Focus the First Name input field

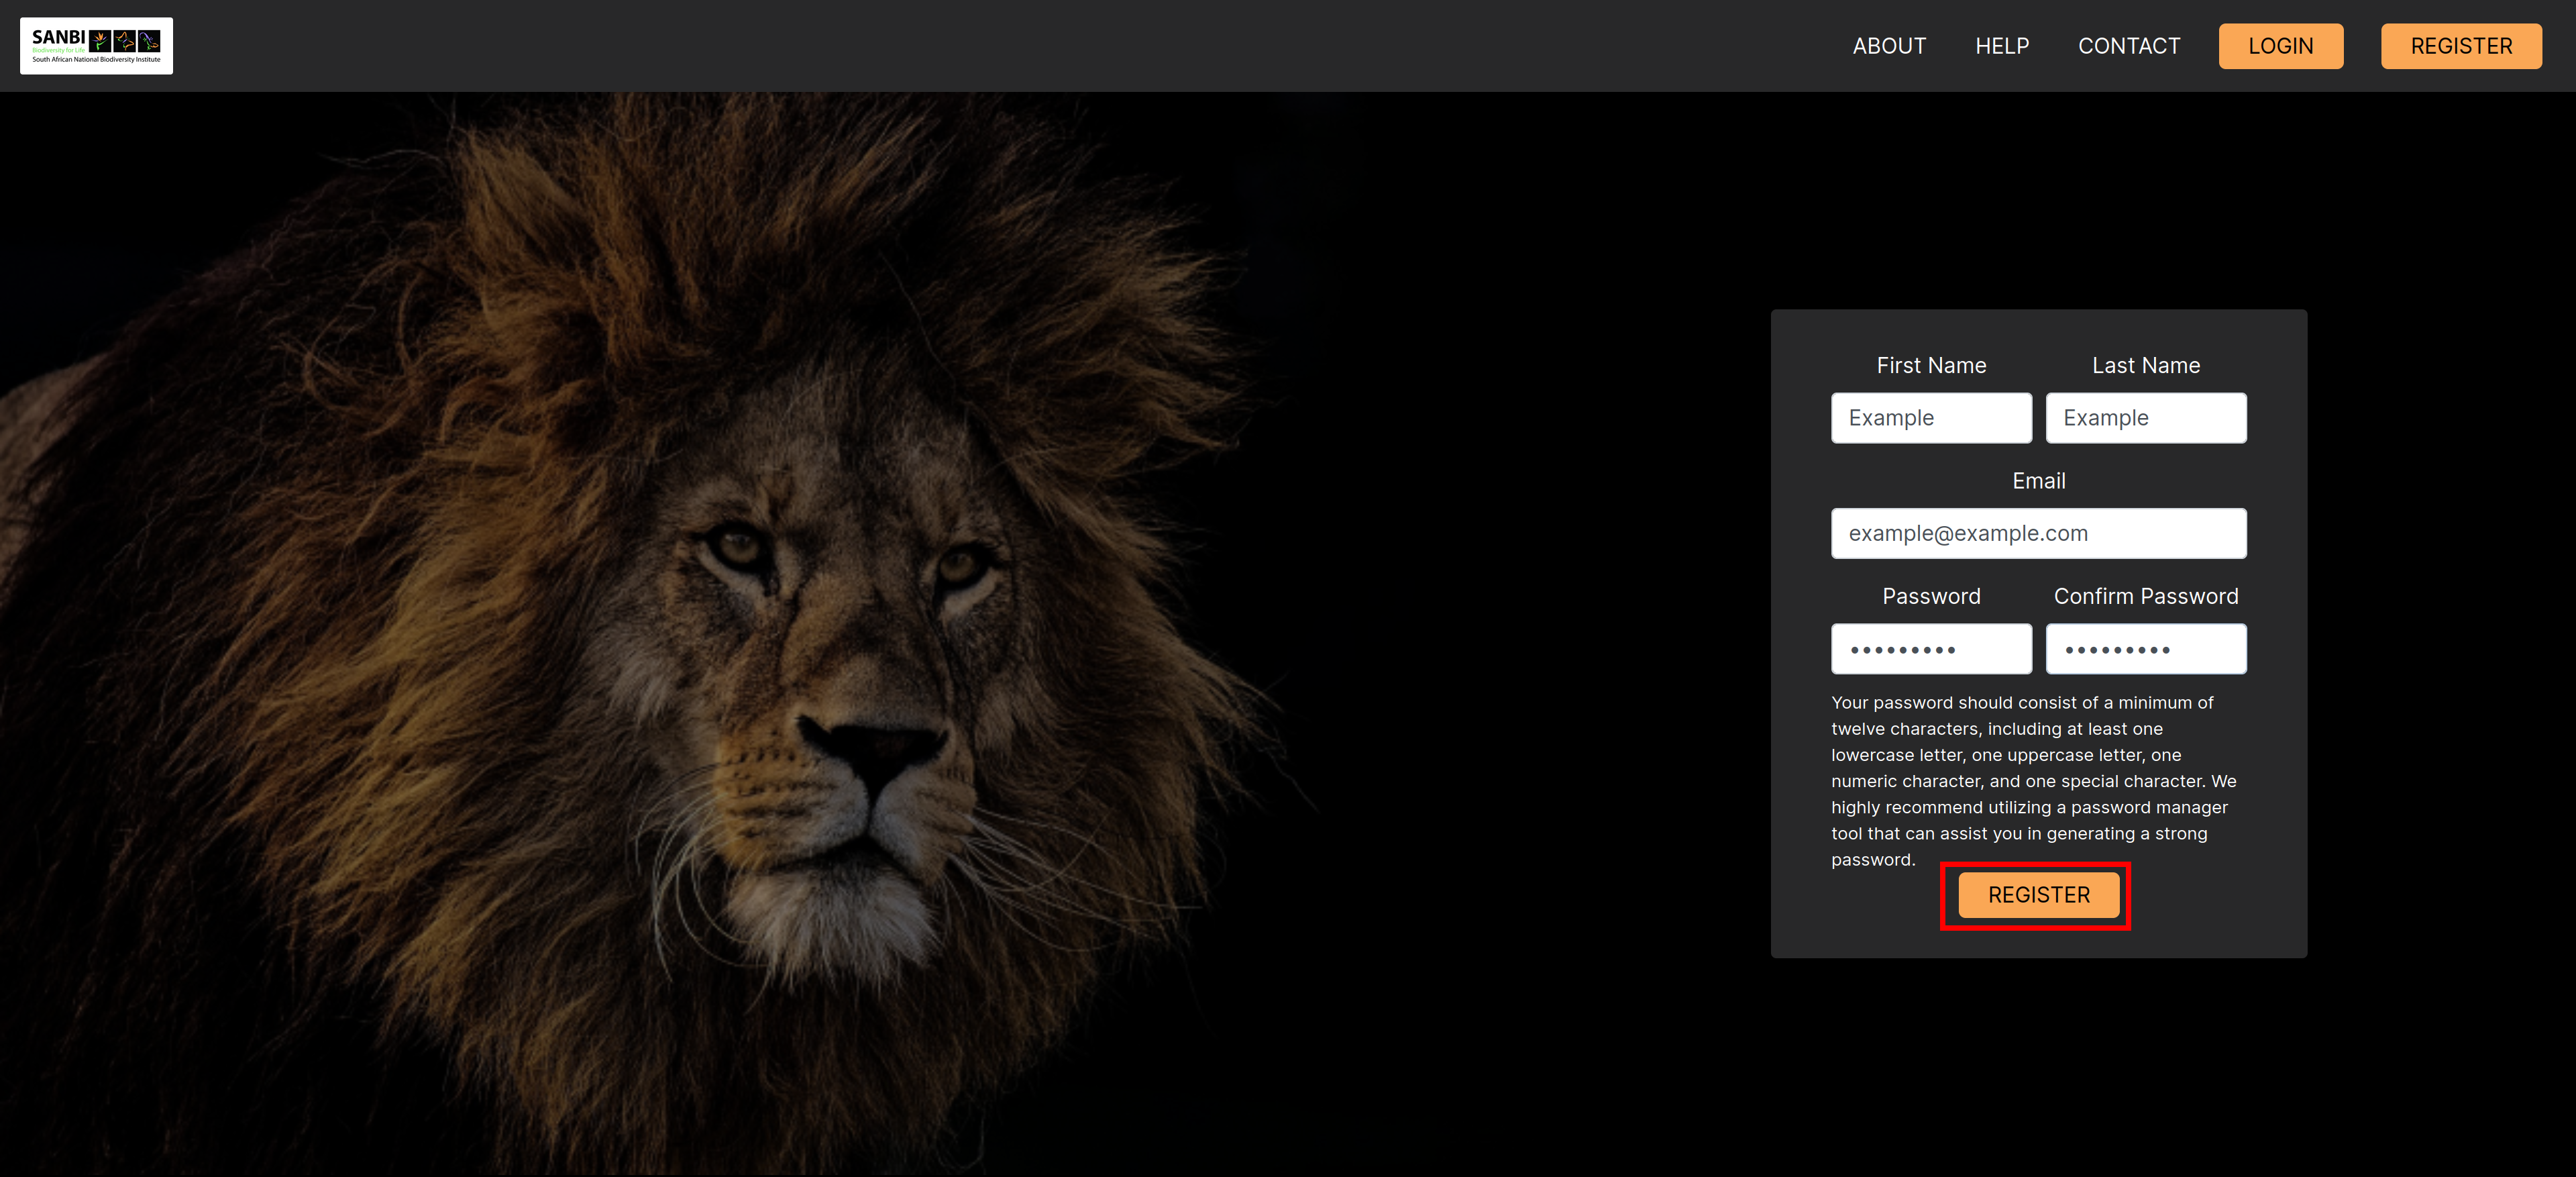1930,418
